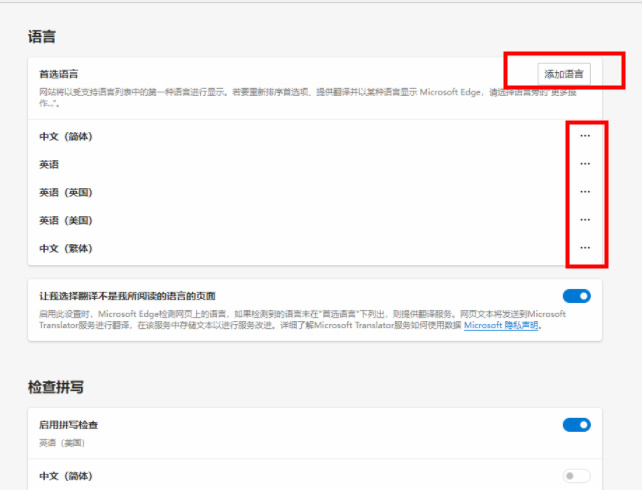Click 让我选择翻译不是我所阅读的语言的页面 label

[127, 296]
